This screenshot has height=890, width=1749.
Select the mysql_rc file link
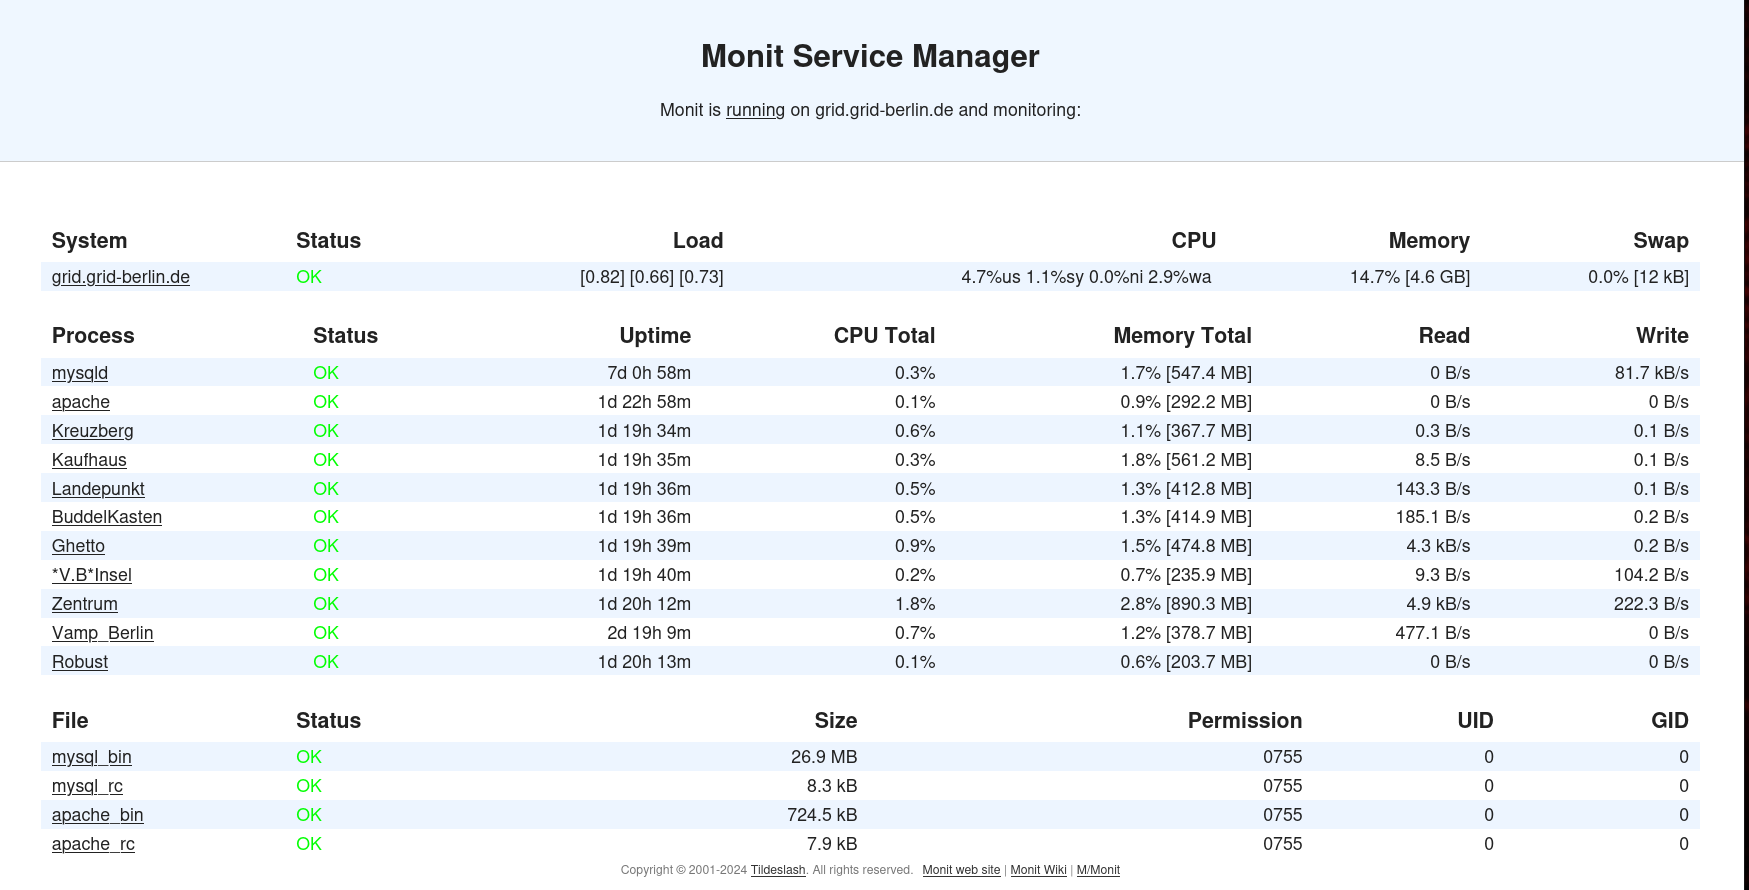tap(87, 786)
